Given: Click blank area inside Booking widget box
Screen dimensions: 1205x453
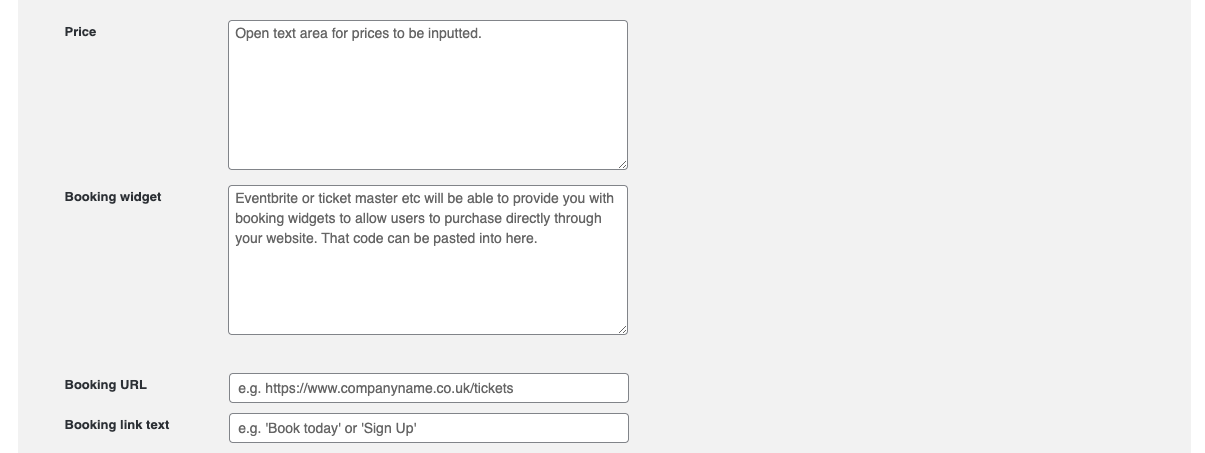Looking at the screenshot, I should coord(428,290).
